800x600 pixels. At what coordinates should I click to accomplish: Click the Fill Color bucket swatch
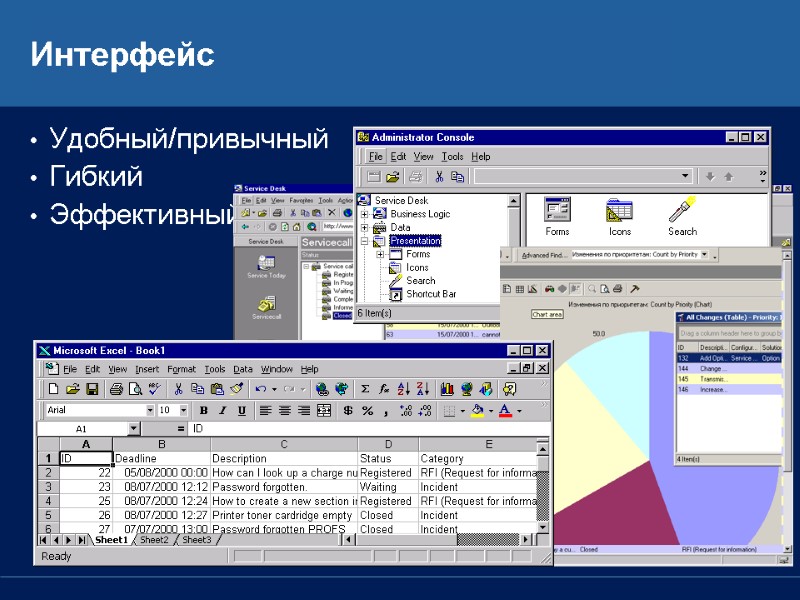coord(478,410)
